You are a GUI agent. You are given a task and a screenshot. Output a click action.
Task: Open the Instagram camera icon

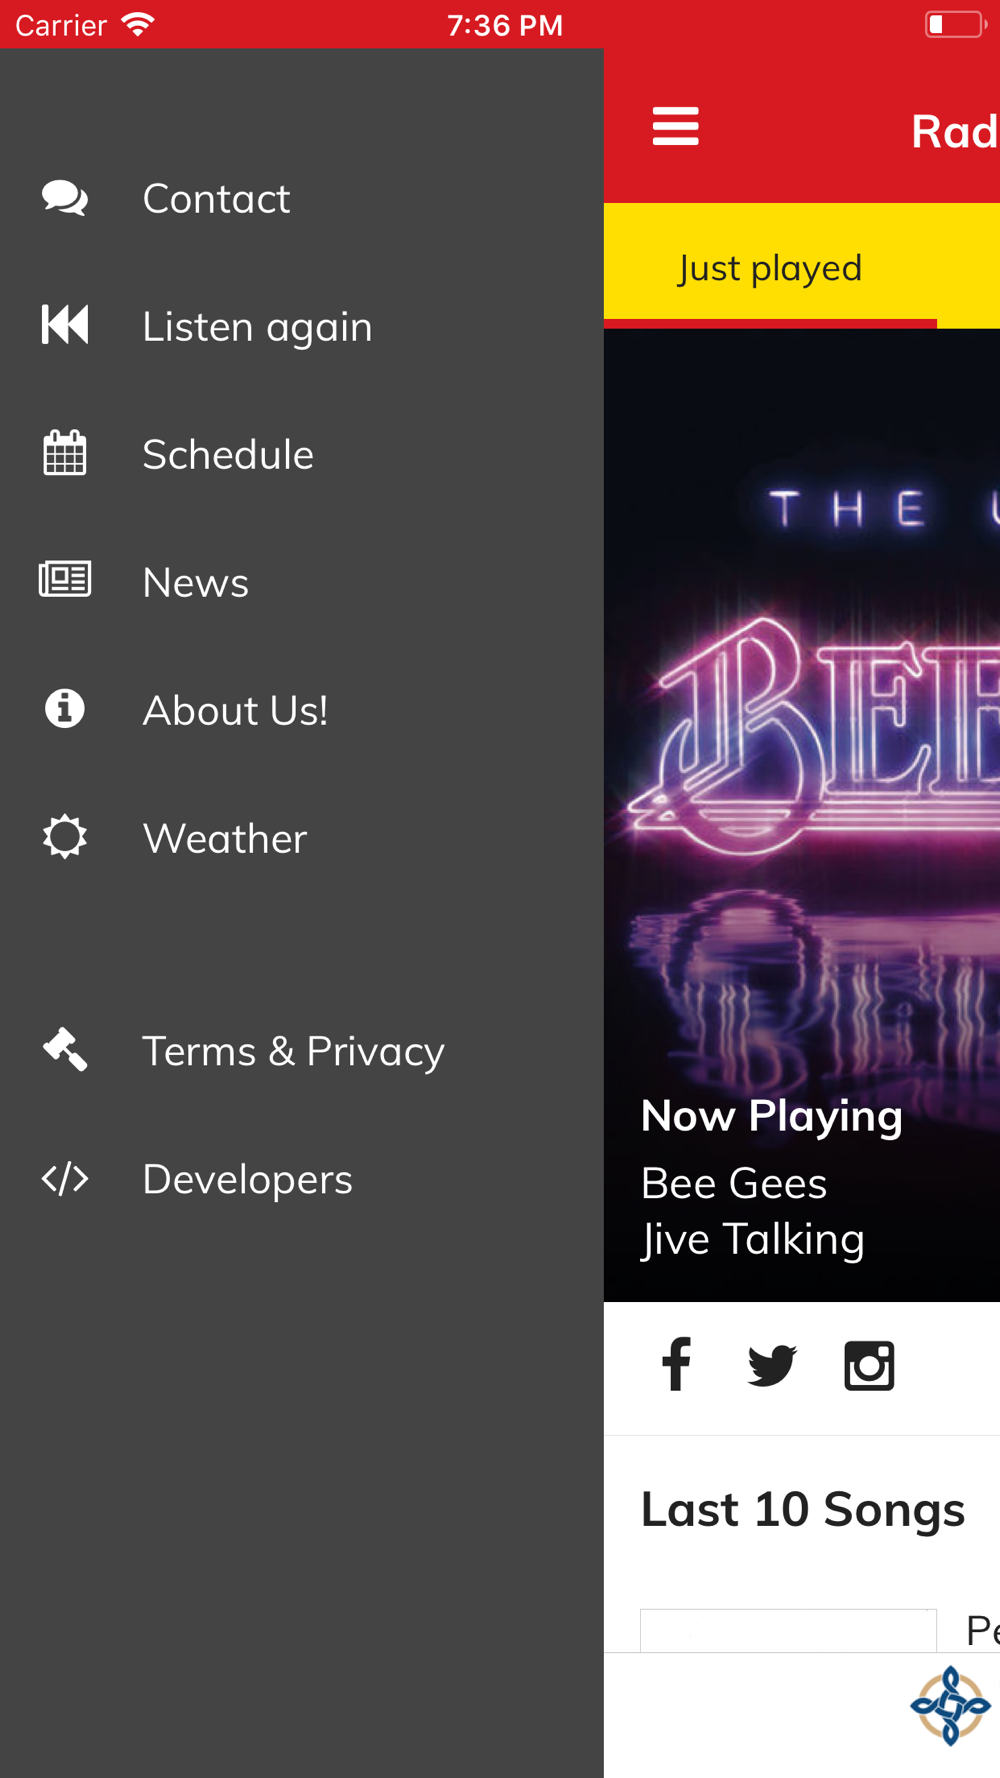coord(869,1365)
